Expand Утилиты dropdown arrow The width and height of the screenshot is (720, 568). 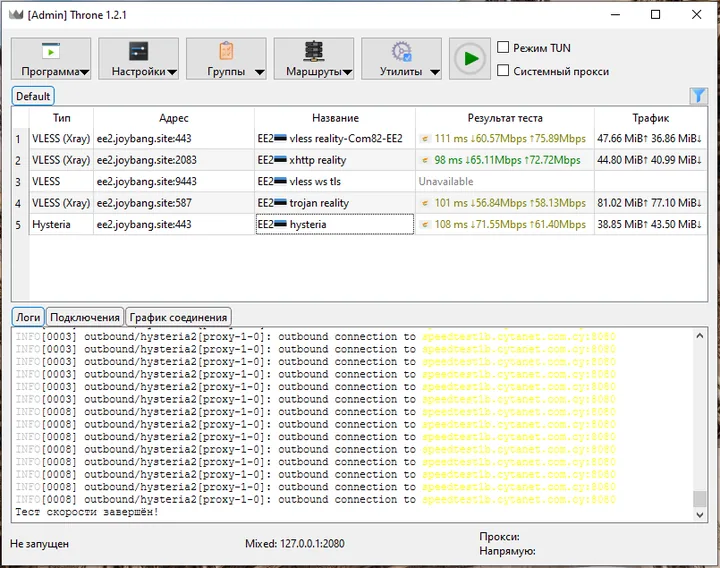tap(435, 73)
